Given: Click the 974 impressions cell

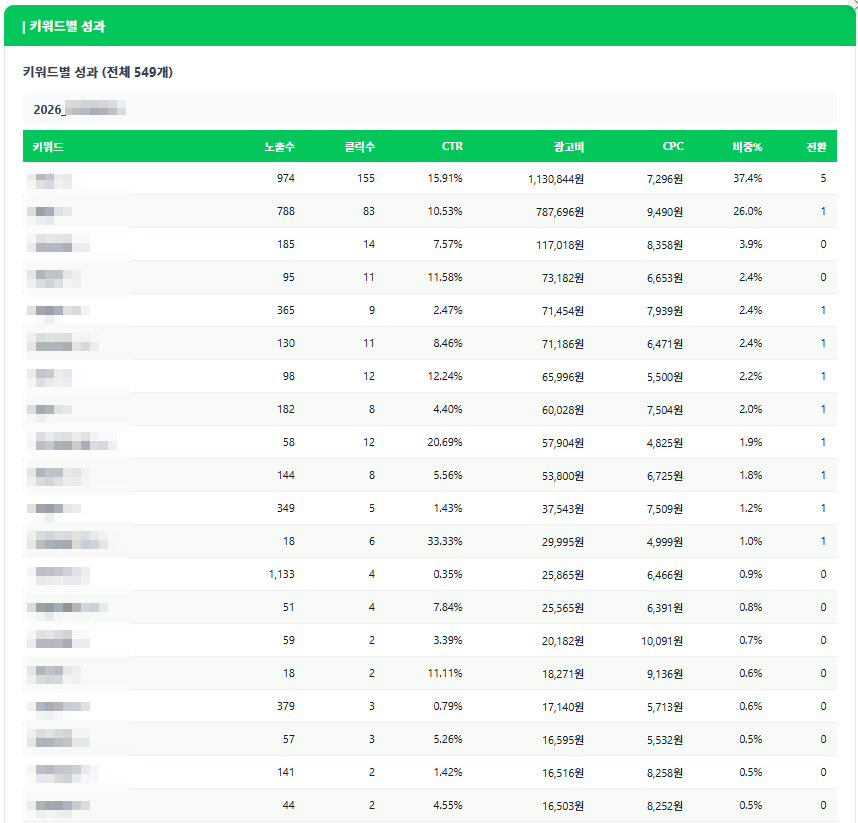Looking at the screenshot, I should (x=286, y=178).
